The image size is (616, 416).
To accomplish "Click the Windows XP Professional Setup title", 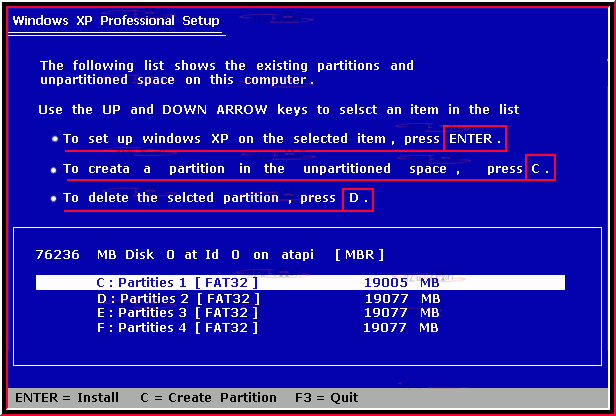I will (x=116, y=21).
